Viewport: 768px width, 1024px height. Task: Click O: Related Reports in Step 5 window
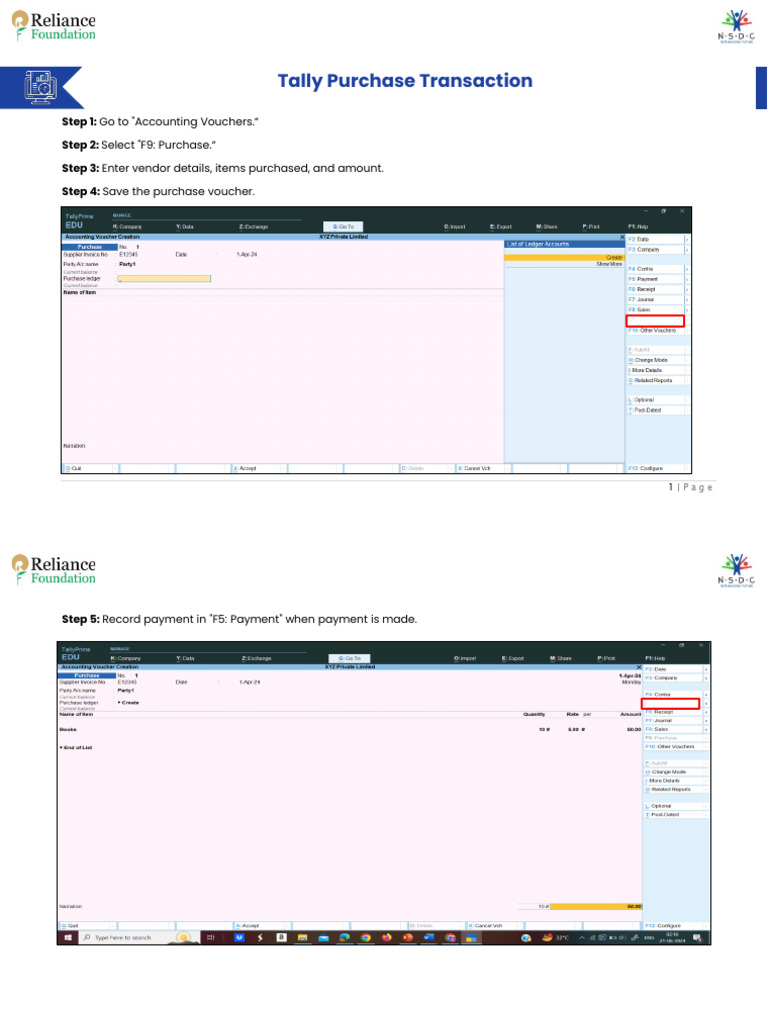tap(673, 789)
